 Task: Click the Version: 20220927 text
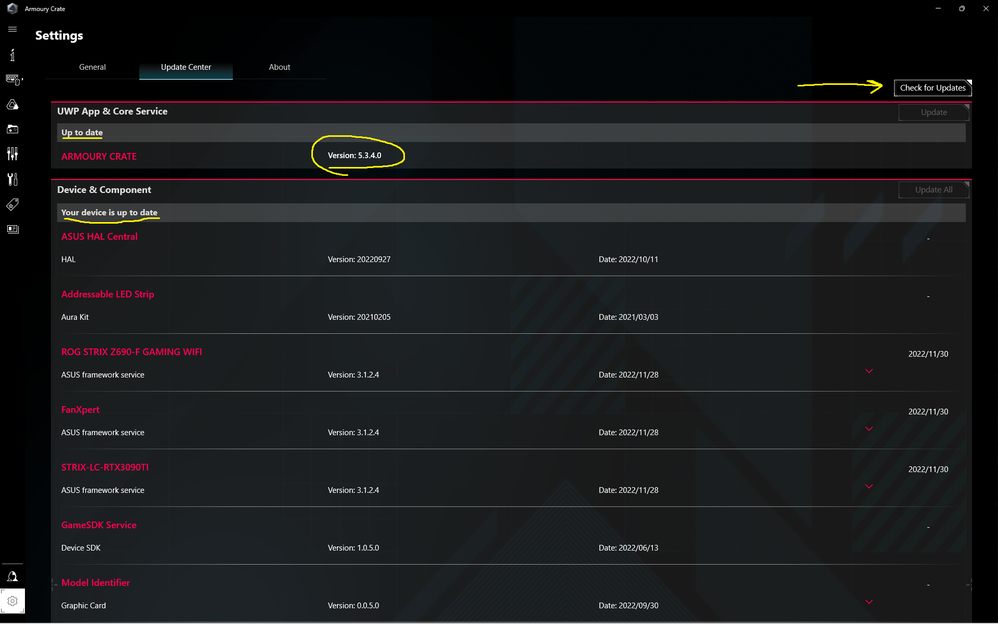[359, 259]
